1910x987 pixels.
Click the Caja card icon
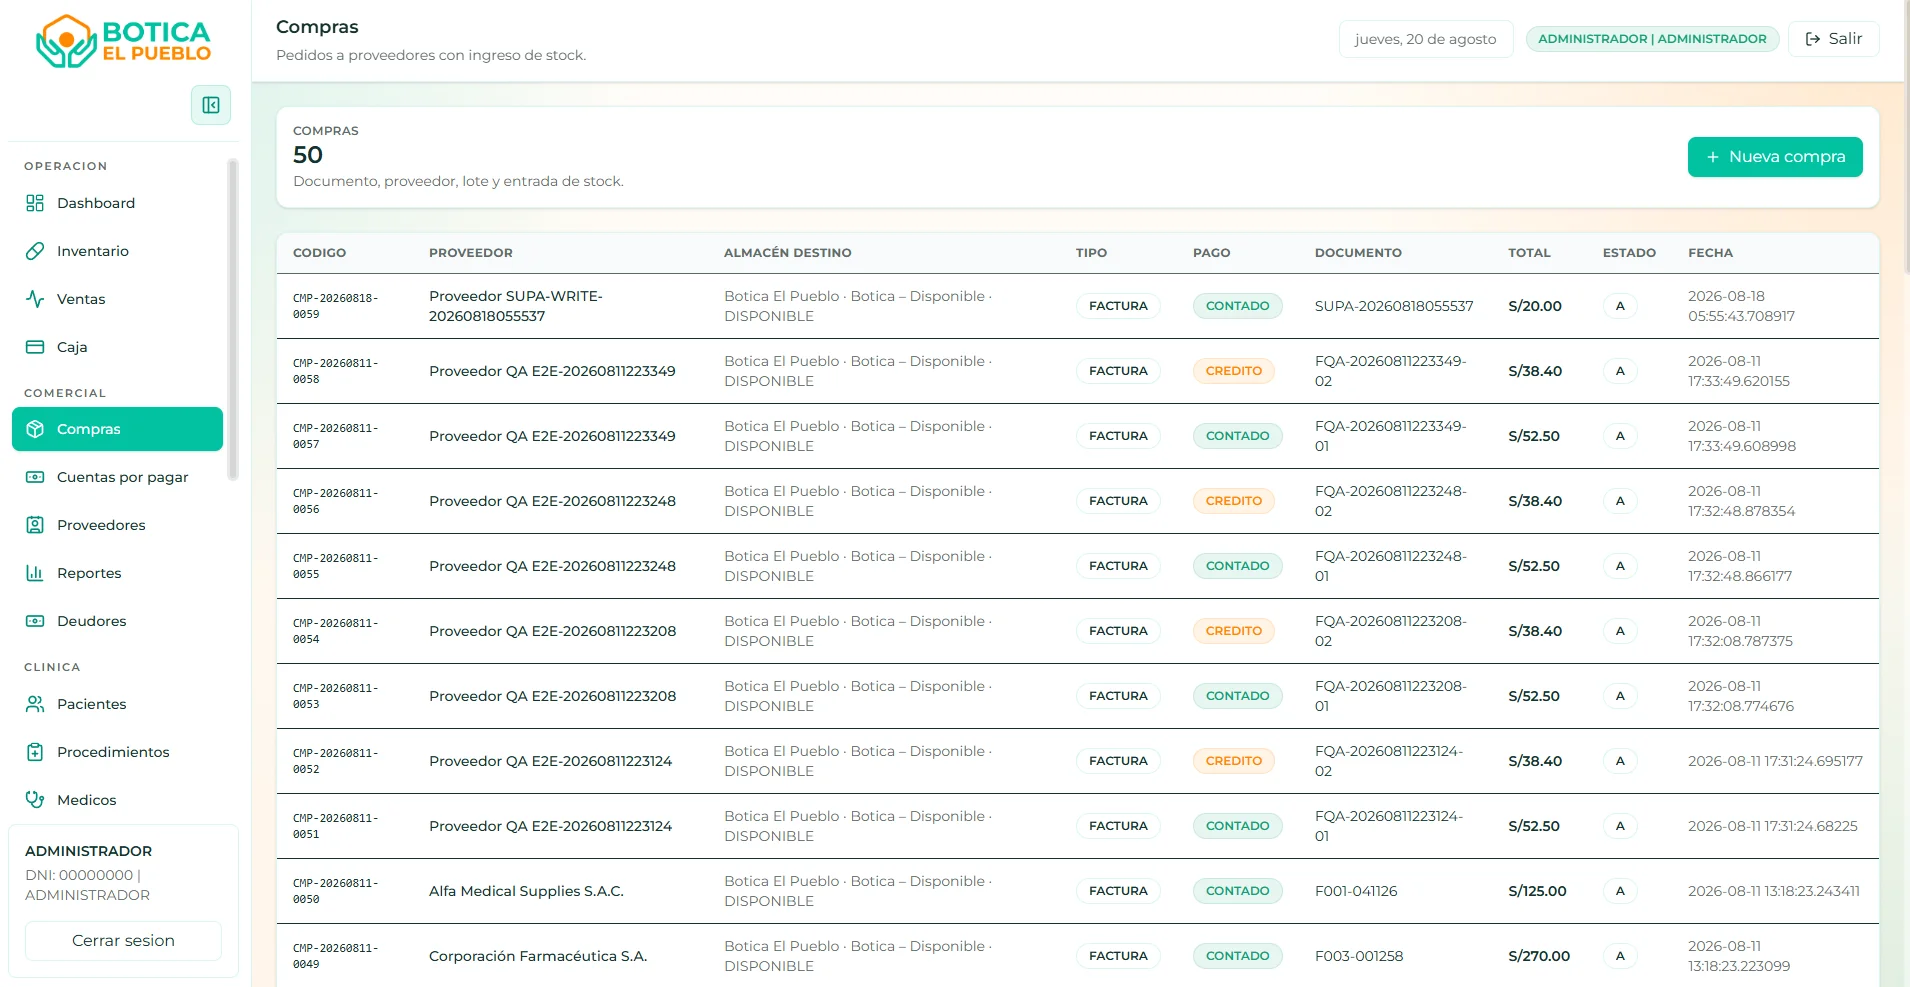(x=35, y=347)
